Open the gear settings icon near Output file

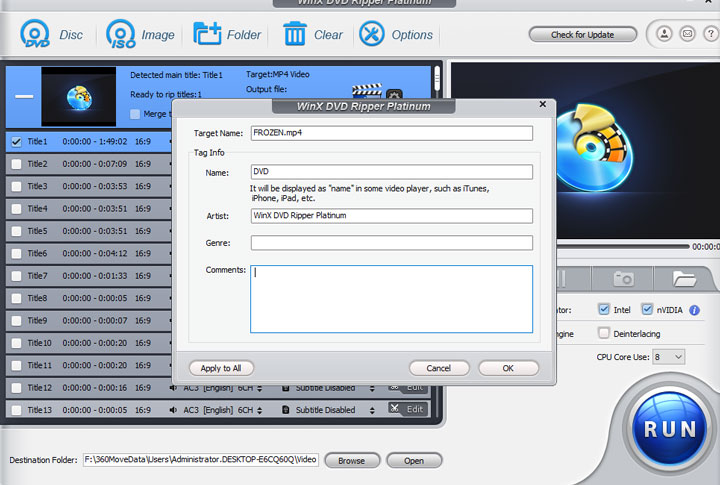click(394, 94)
